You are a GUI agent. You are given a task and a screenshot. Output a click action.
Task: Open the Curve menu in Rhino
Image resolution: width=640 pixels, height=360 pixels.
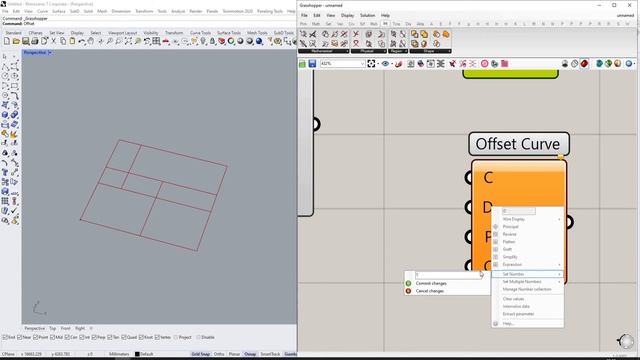point(42,11)
